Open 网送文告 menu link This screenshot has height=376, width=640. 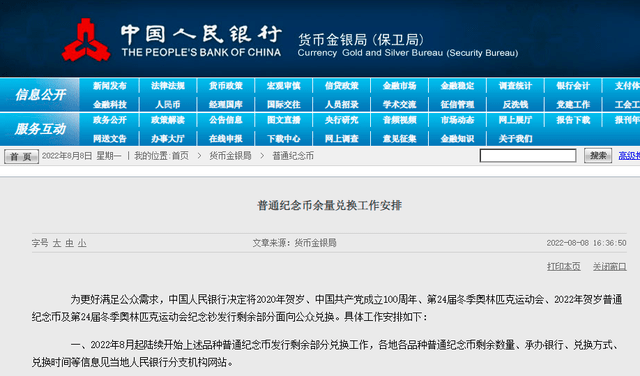pos(110,139)
